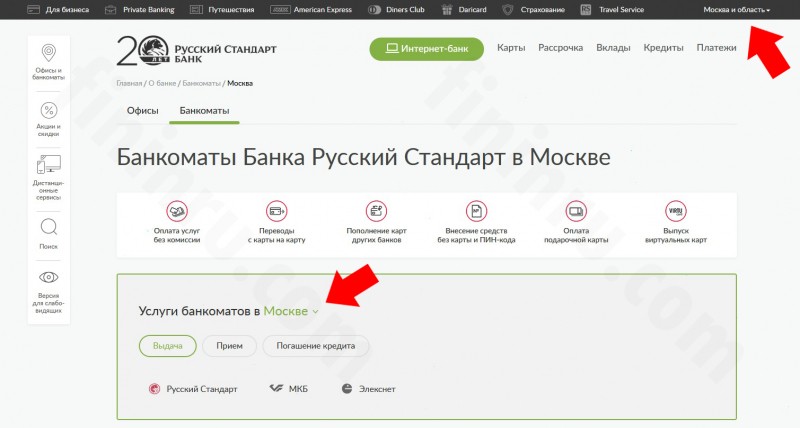Open the Поиск magnifier icon

pyautogui.click(x=48, y=227)
